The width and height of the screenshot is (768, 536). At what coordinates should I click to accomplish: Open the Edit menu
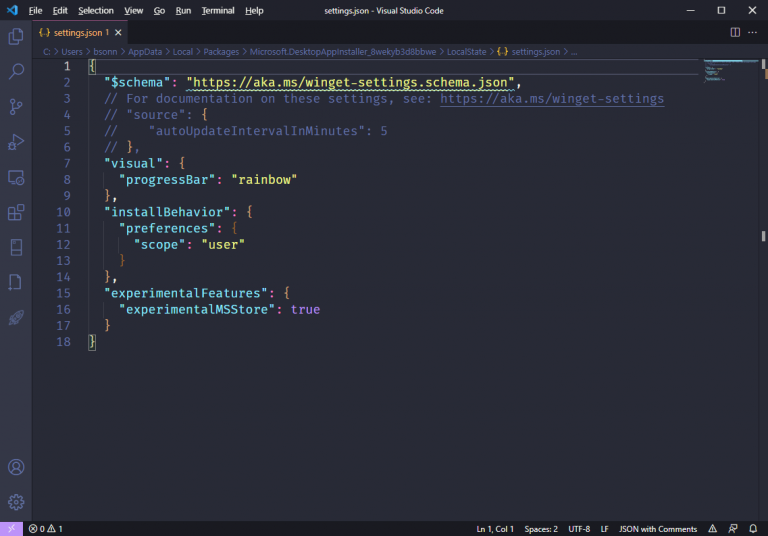point(60,10)
